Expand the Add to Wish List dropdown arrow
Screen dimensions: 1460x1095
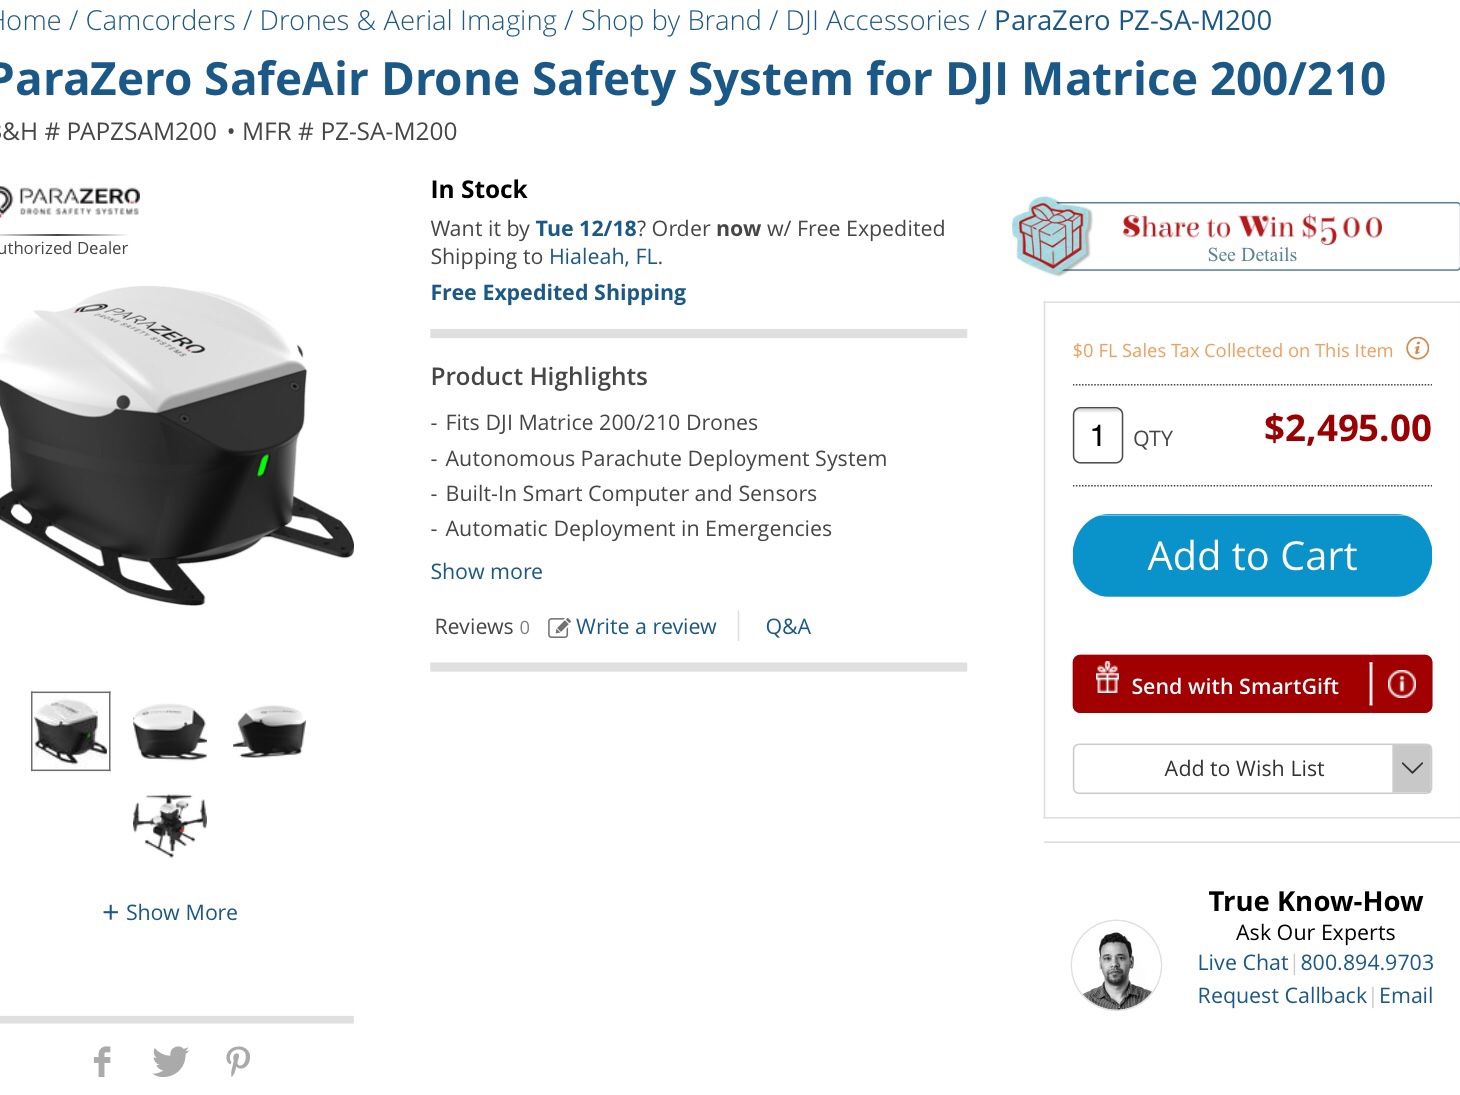(1412, 768)
